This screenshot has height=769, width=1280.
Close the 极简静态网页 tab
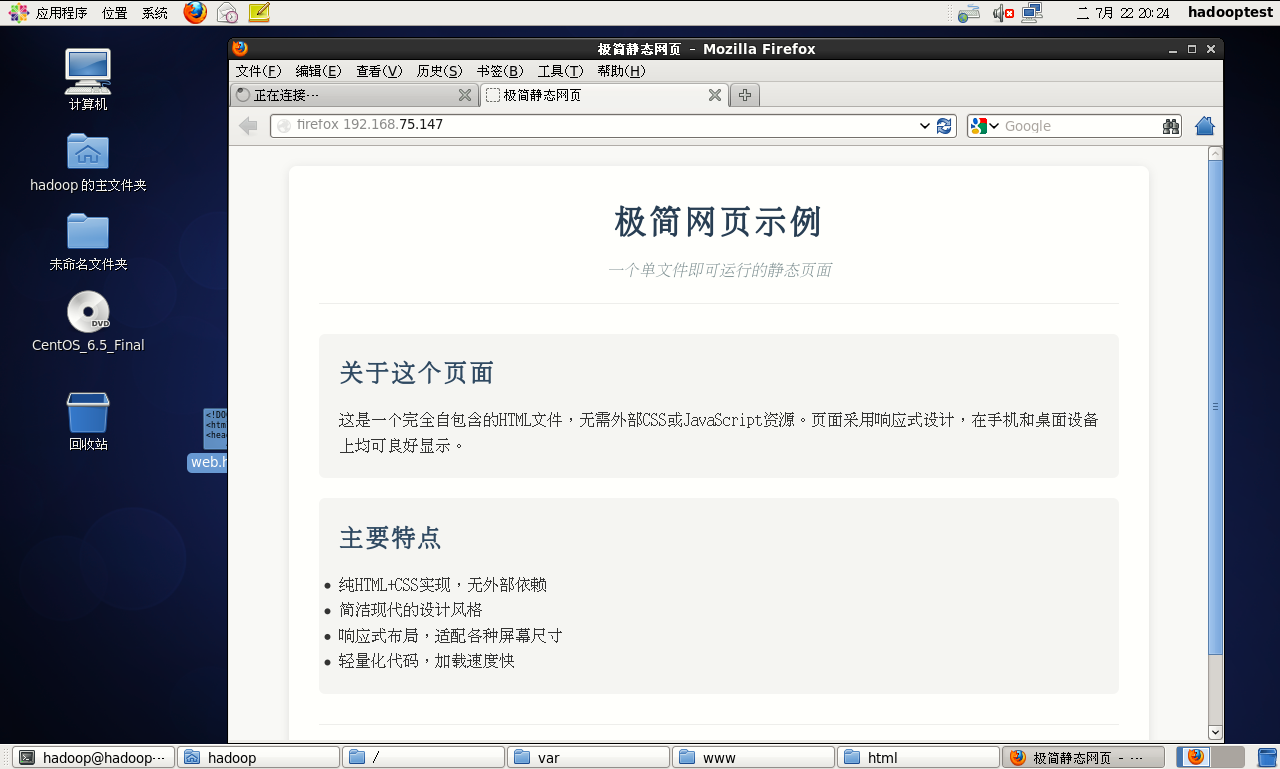tap(715, 95)
